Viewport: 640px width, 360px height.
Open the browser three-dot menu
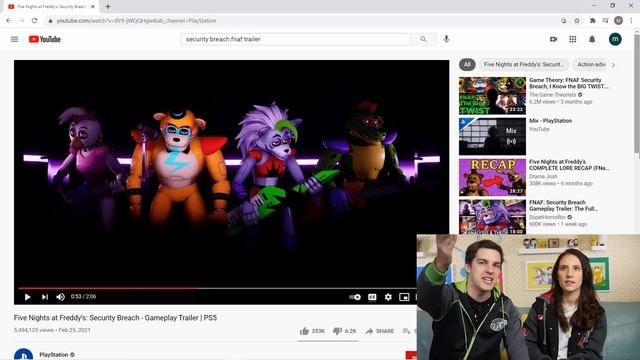[631, 20]
